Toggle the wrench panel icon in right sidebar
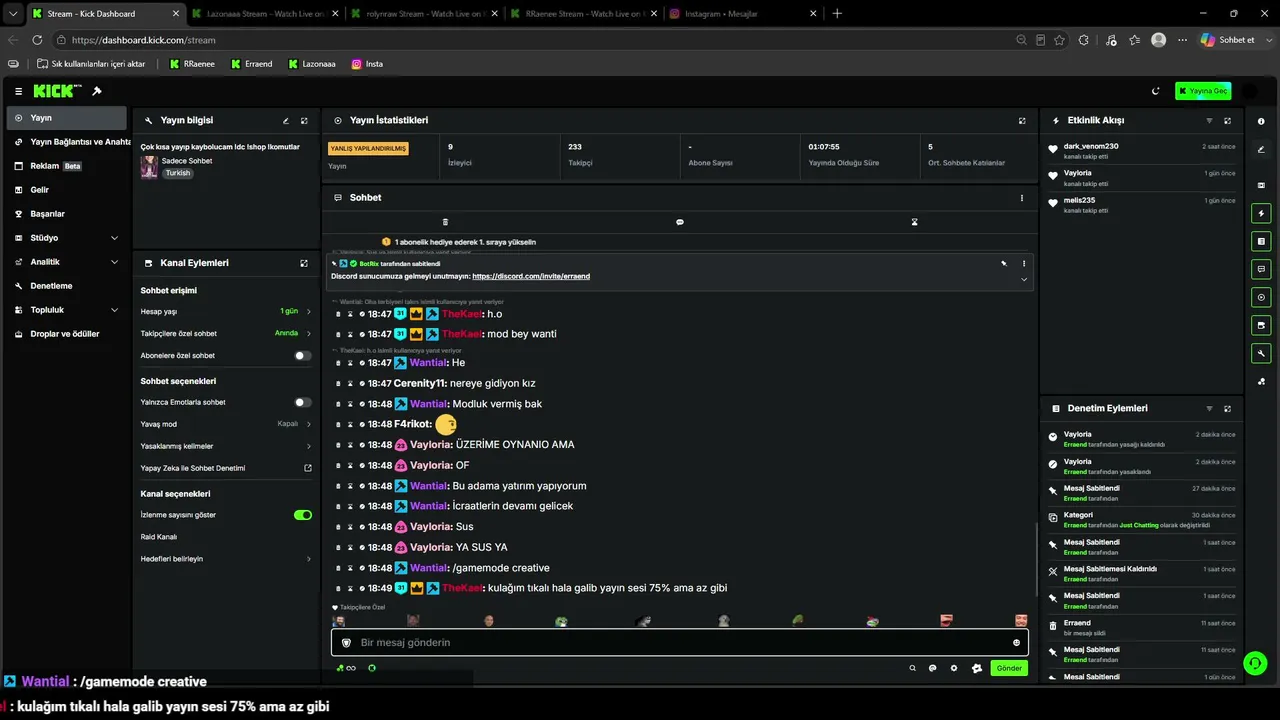Viewport: 1280px width, 720px height. pos(1261,353)
